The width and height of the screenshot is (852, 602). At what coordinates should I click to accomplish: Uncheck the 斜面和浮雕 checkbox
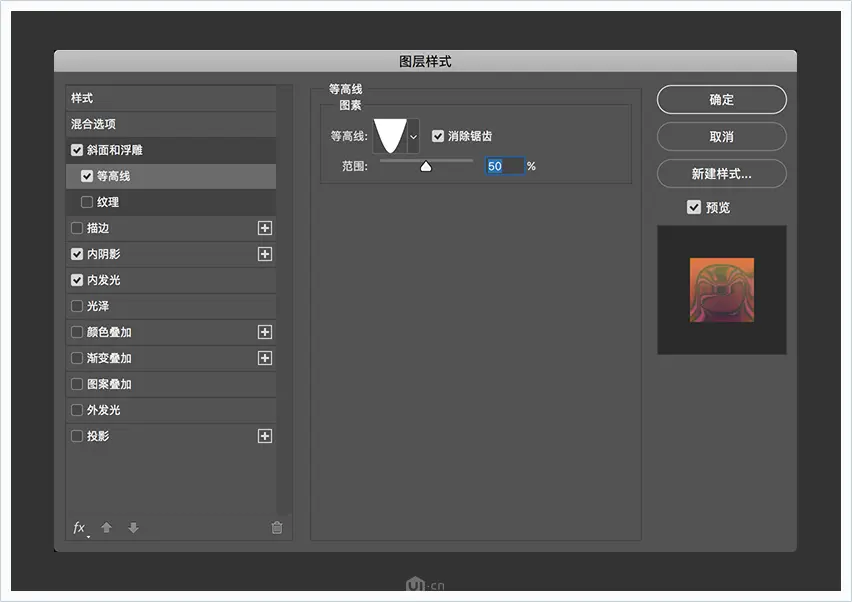point(77,150)
